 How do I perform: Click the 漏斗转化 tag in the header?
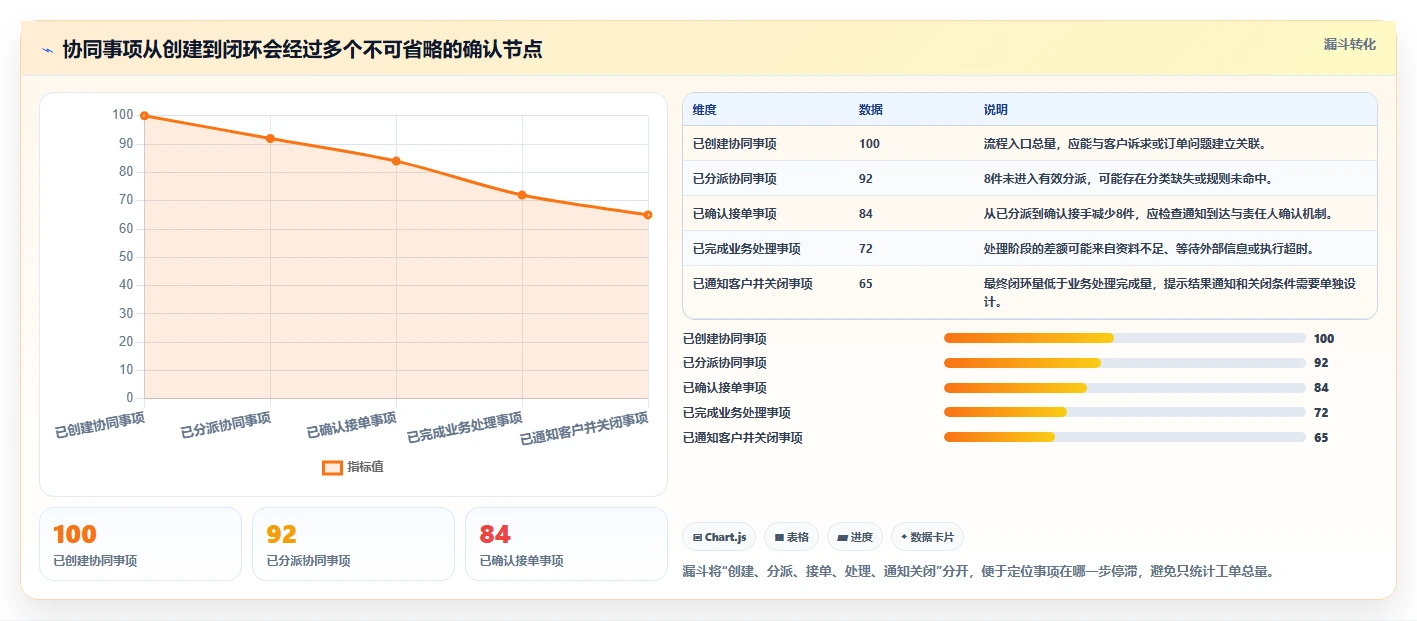click(x=1349, y=44)
